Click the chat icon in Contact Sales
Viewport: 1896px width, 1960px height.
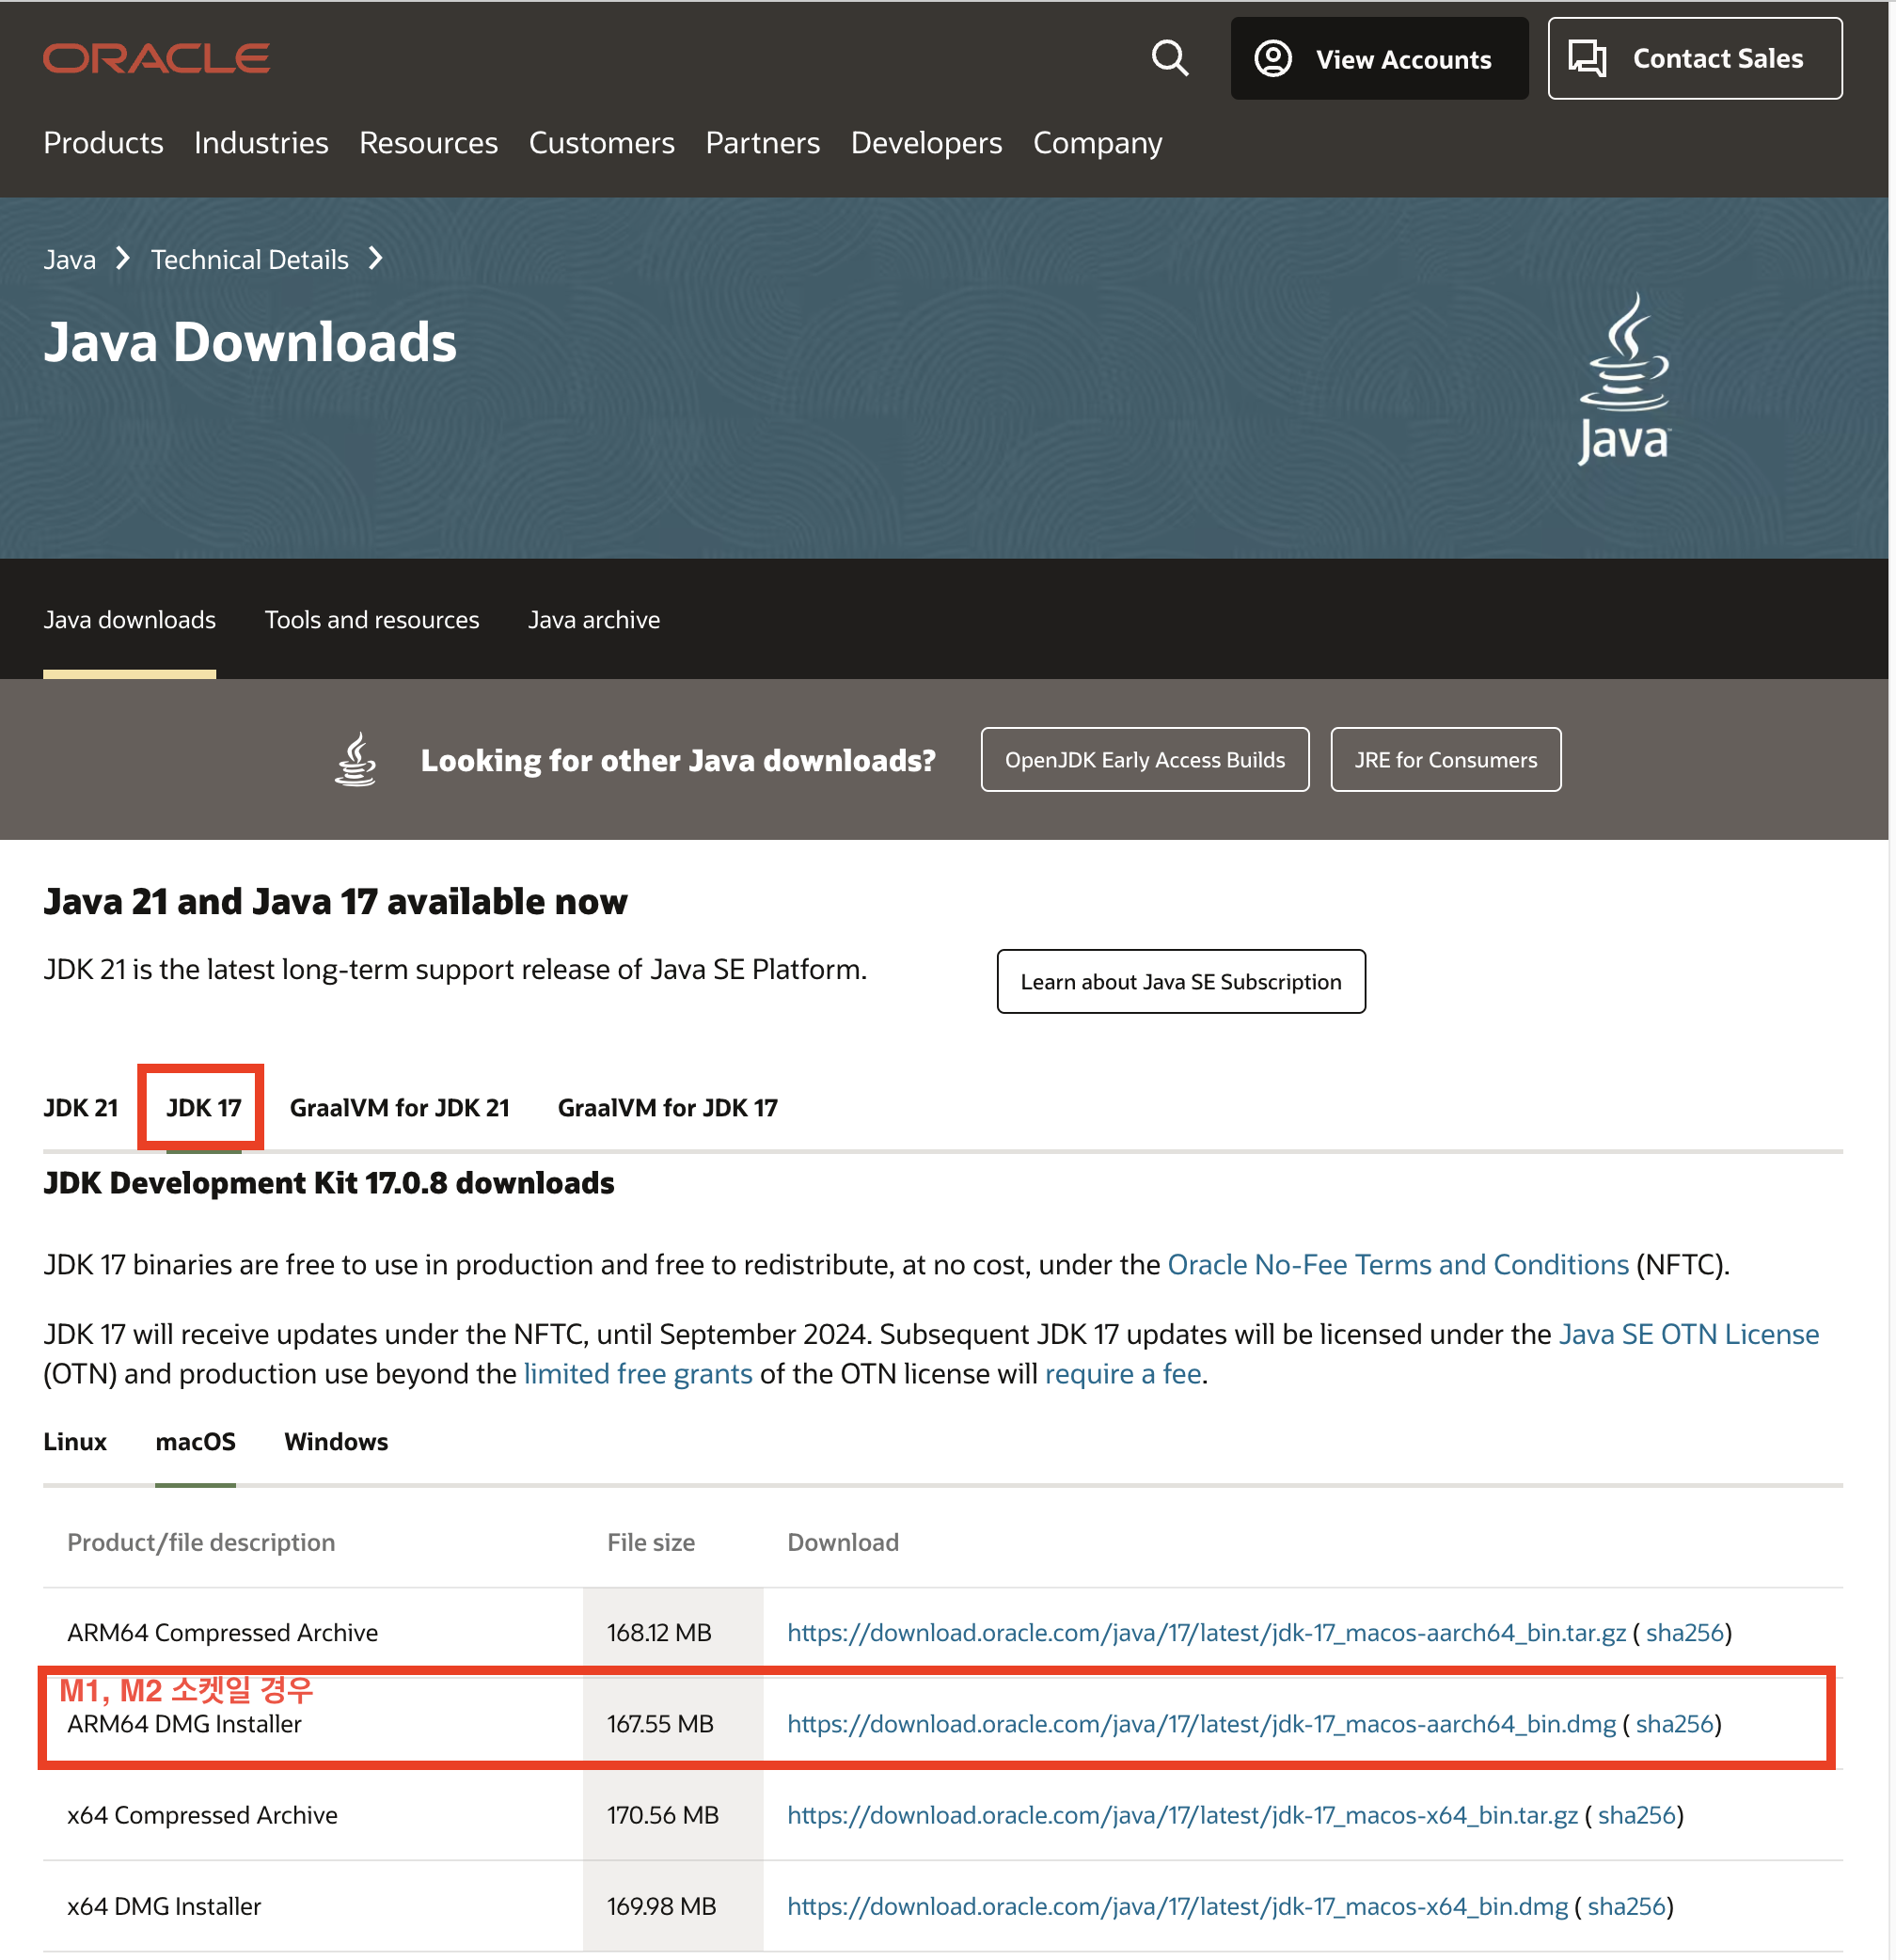point(1587,59)
